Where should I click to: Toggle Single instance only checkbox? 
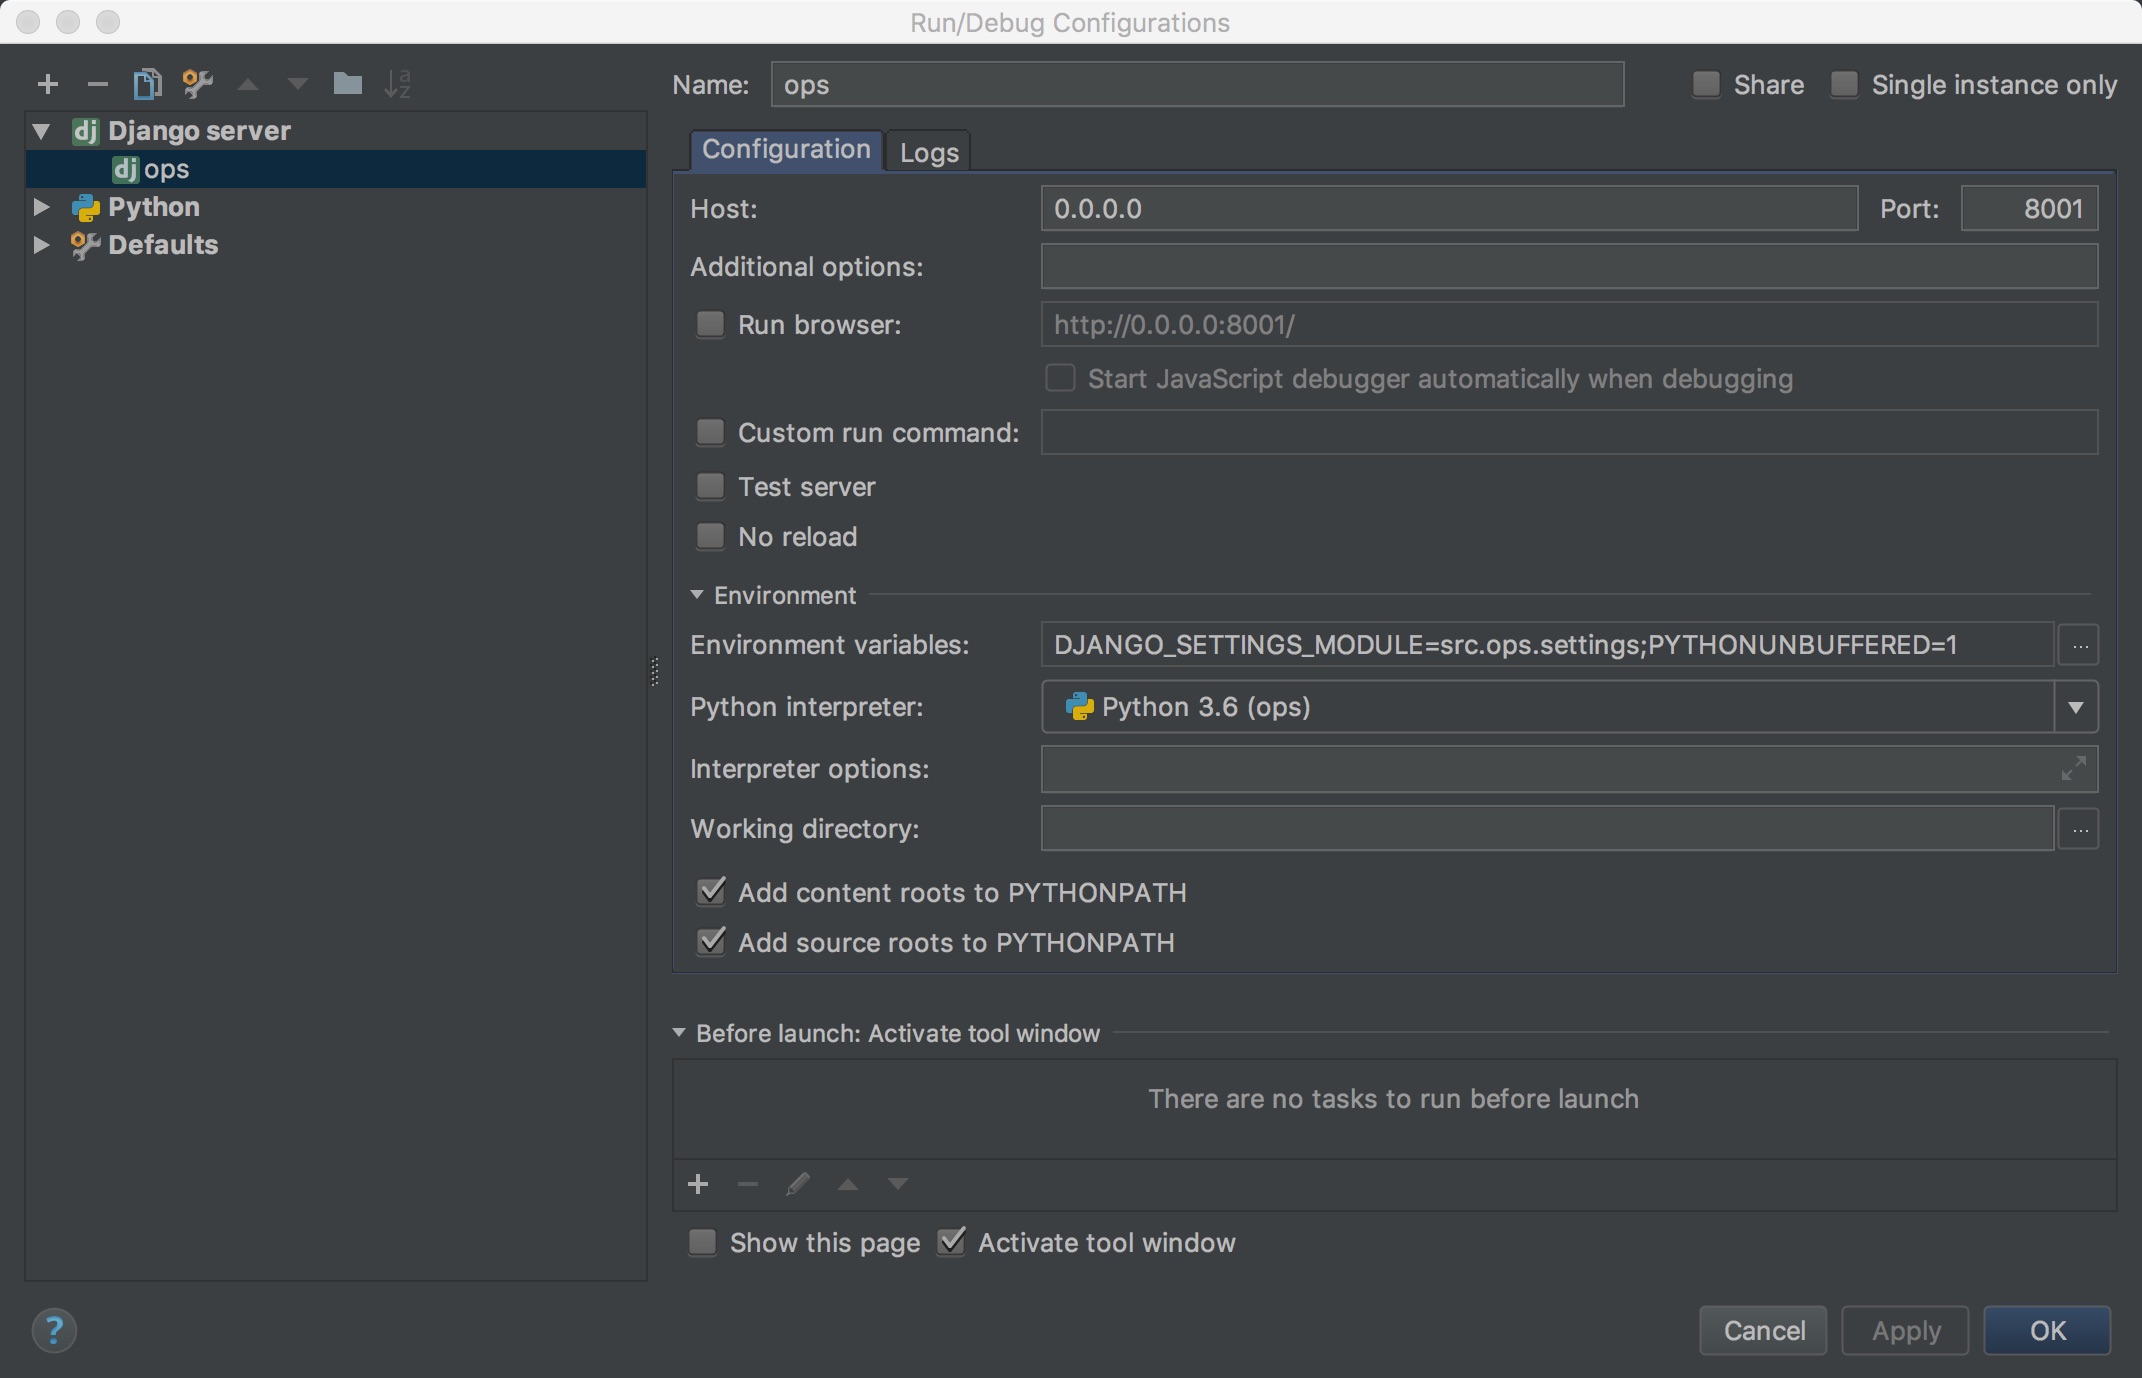click(1844, 85)
